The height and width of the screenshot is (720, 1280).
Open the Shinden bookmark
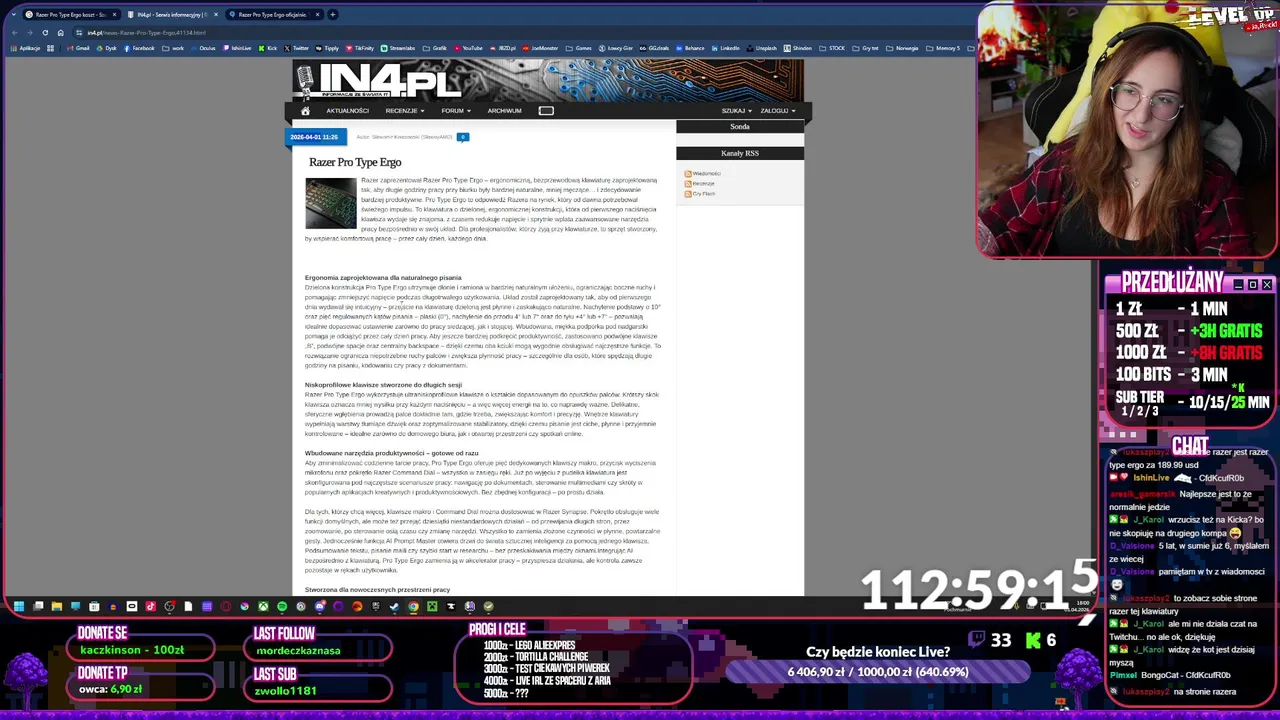pos(797,48)
